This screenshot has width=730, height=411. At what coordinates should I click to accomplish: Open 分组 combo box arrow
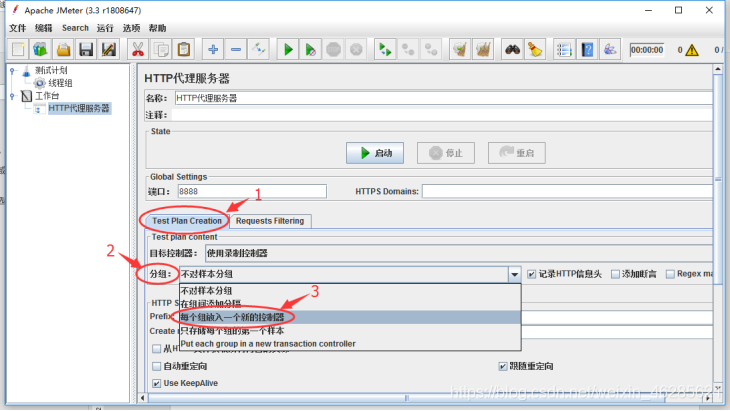(x=514, y=275)
